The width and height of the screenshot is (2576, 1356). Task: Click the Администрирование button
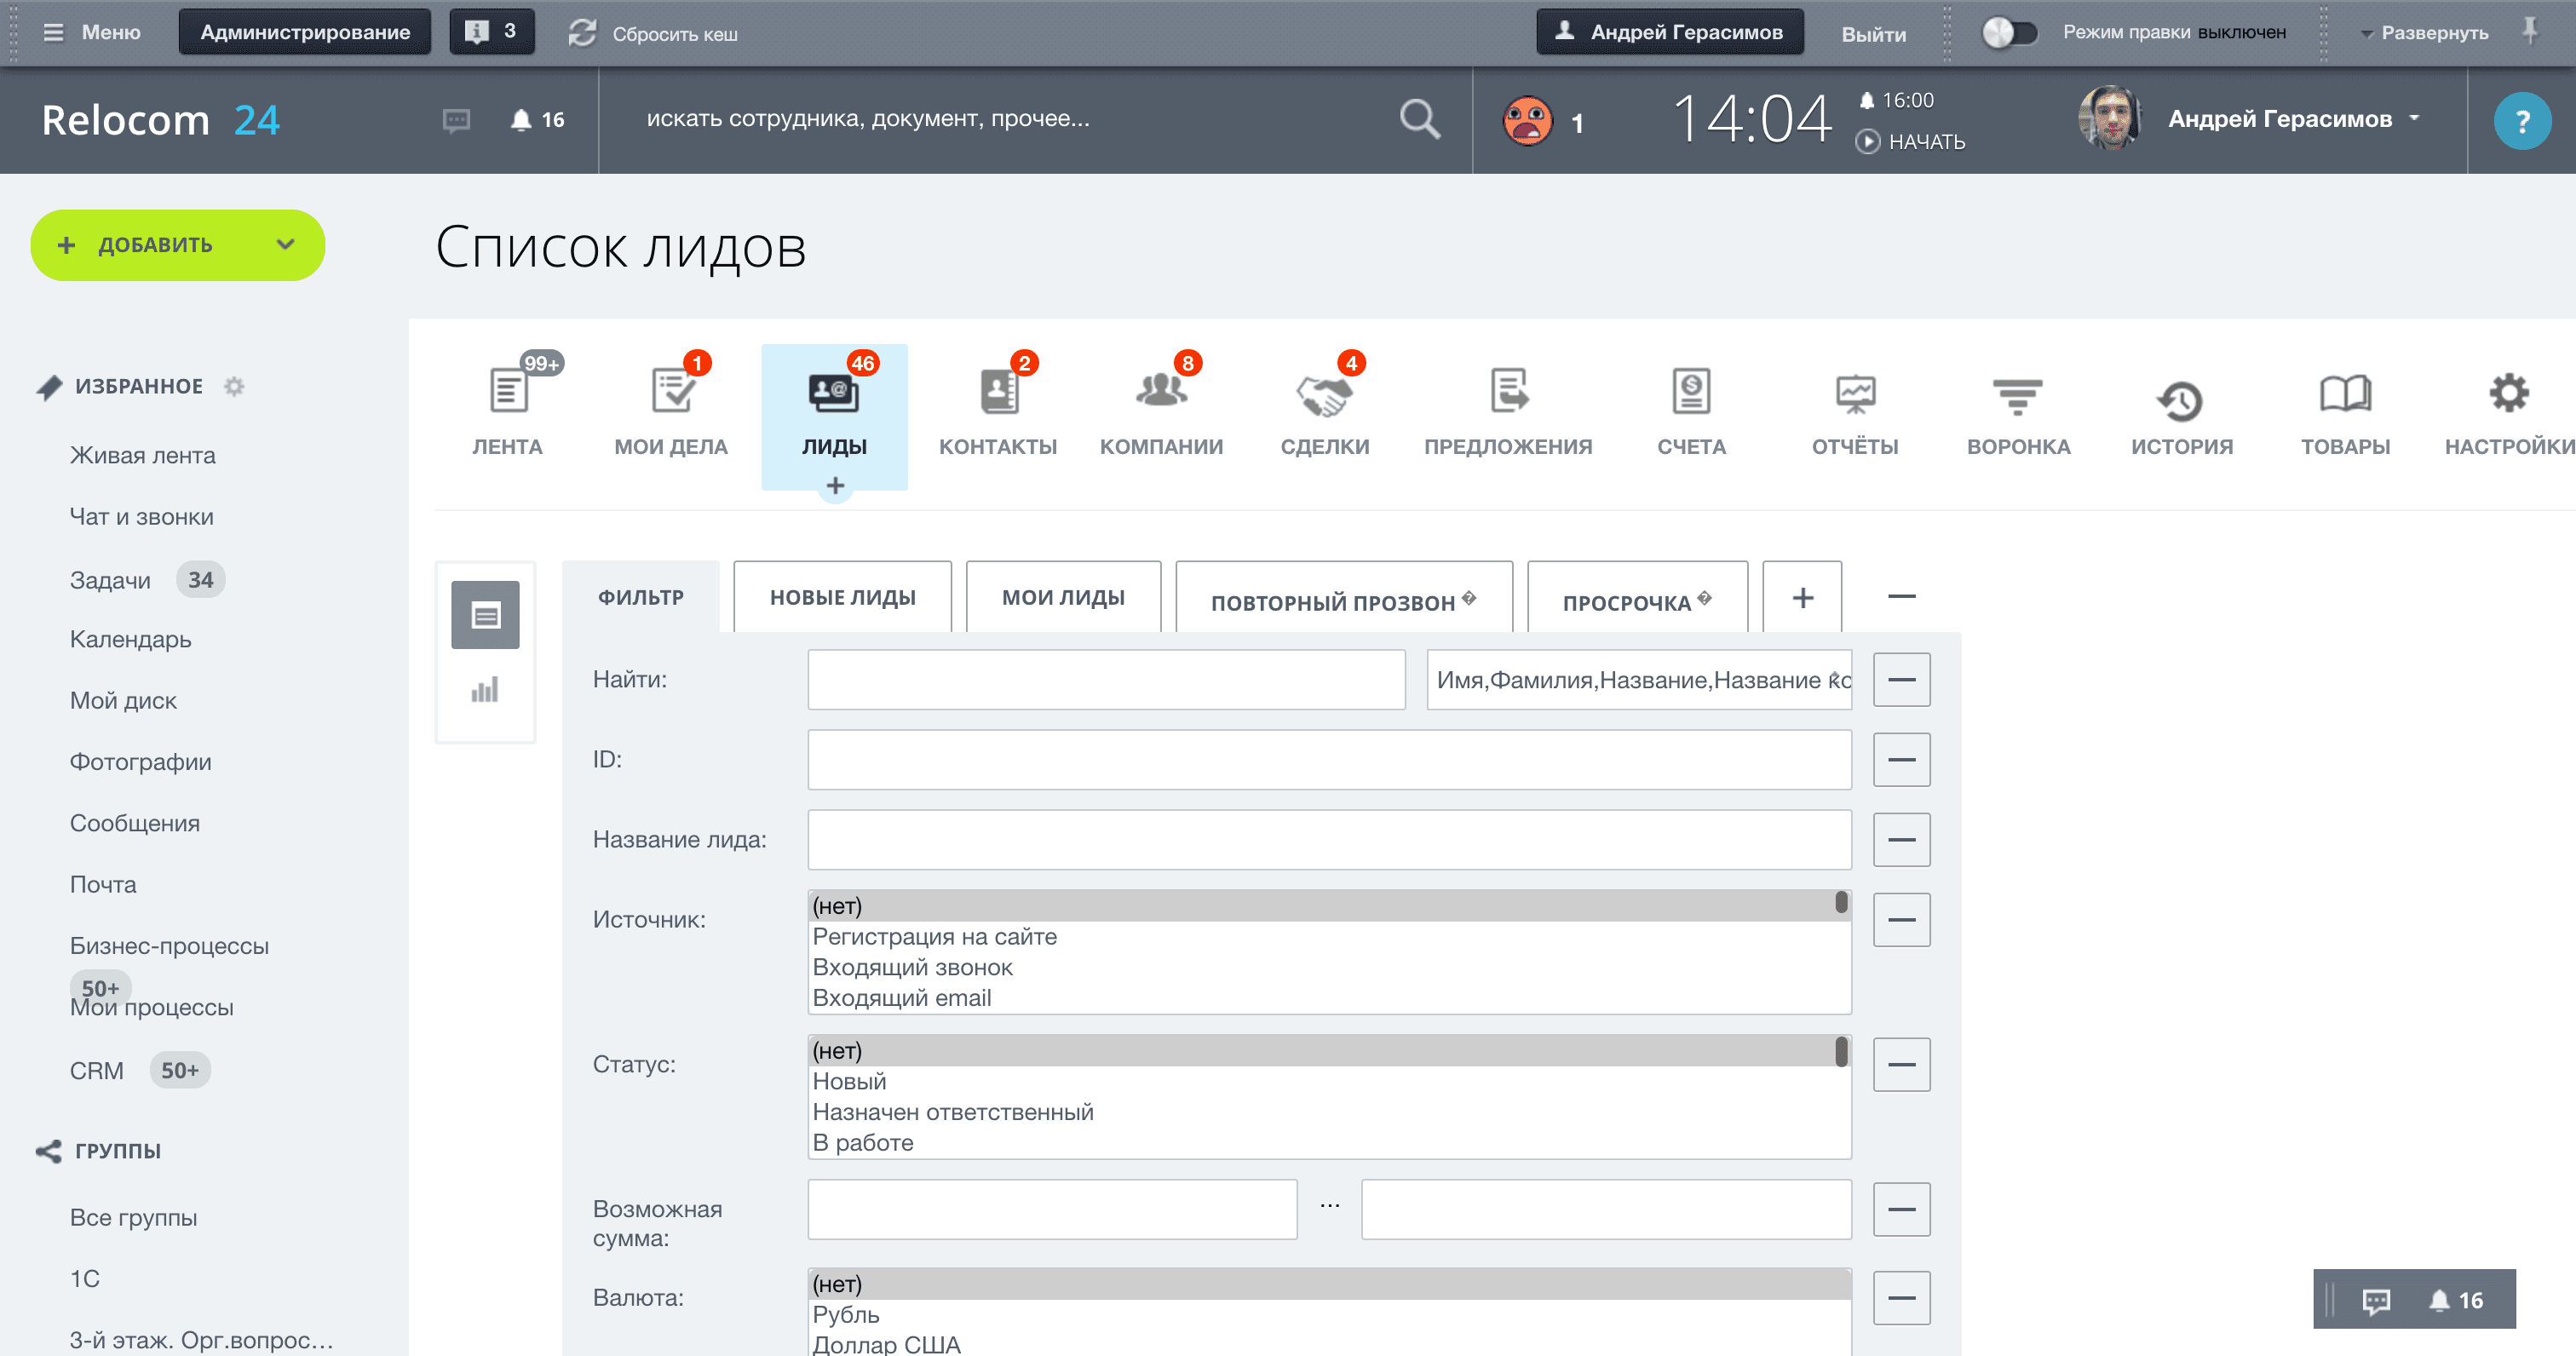[x=305, y=32]
